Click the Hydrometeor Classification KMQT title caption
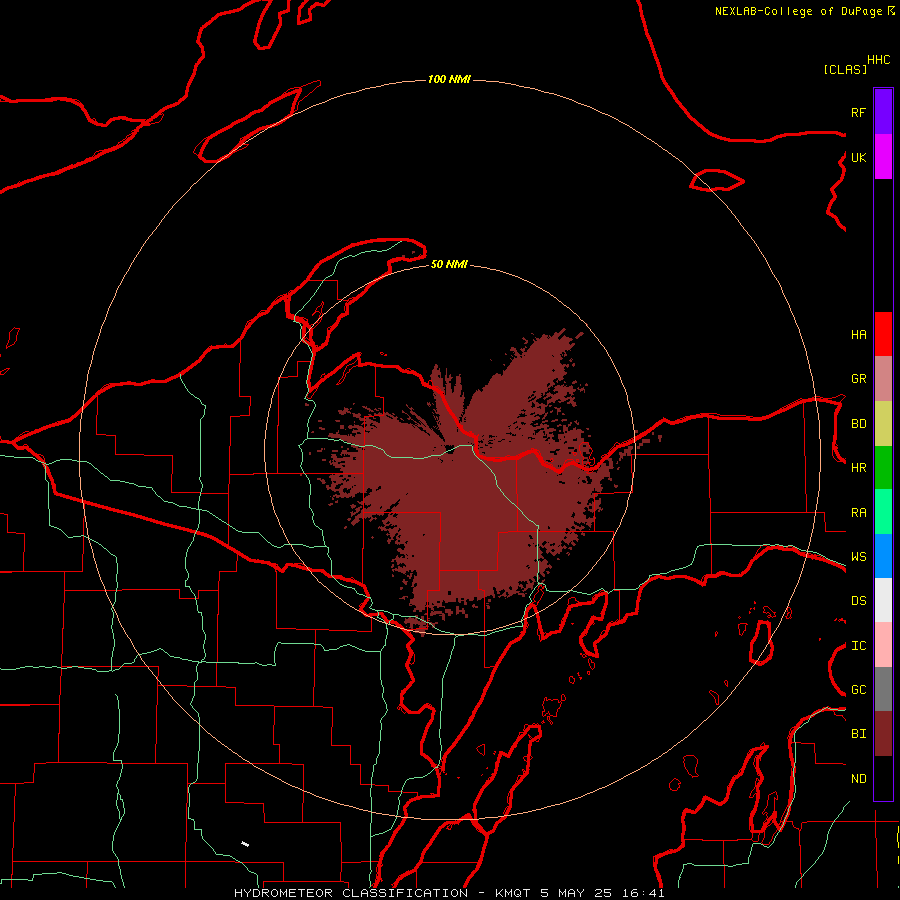This screenshot has height=900, width=900. tap(449, 893)
